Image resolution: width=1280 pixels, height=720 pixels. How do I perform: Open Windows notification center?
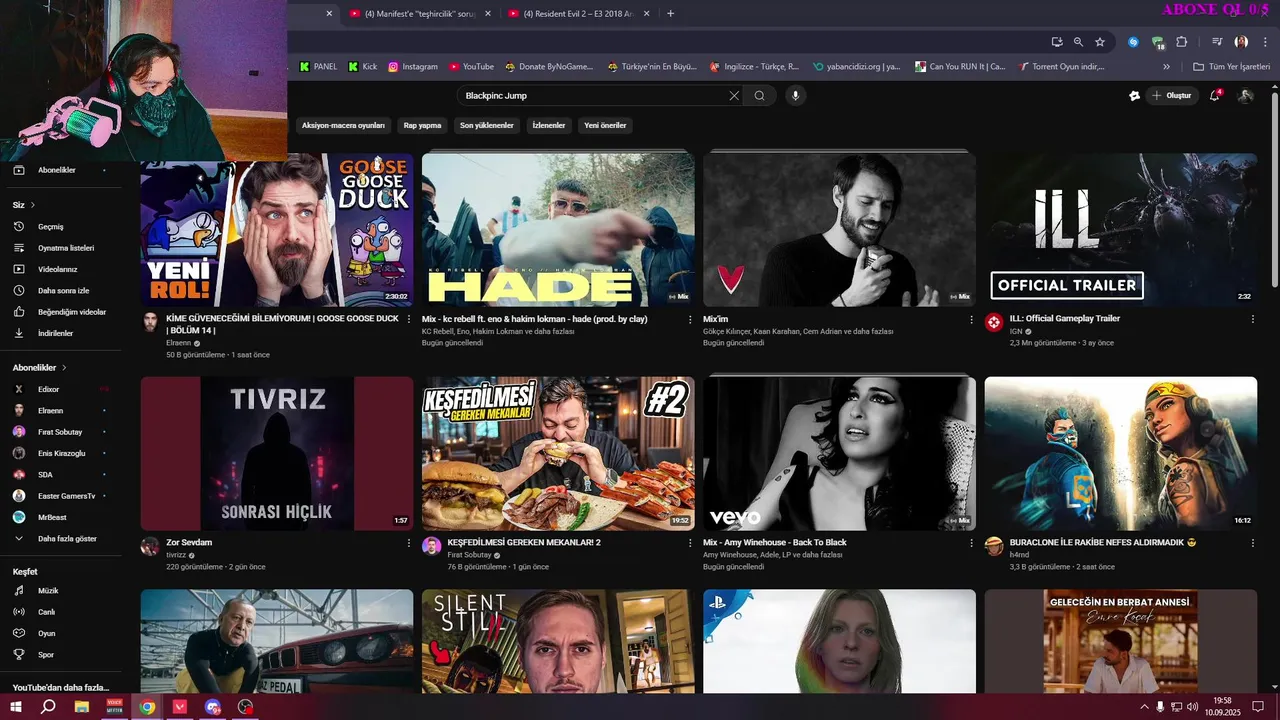click(1258, 707)
